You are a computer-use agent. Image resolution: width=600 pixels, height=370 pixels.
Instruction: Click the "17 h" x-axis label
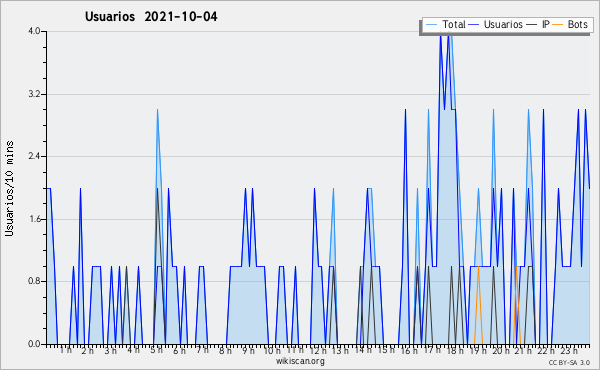(432, 350)
